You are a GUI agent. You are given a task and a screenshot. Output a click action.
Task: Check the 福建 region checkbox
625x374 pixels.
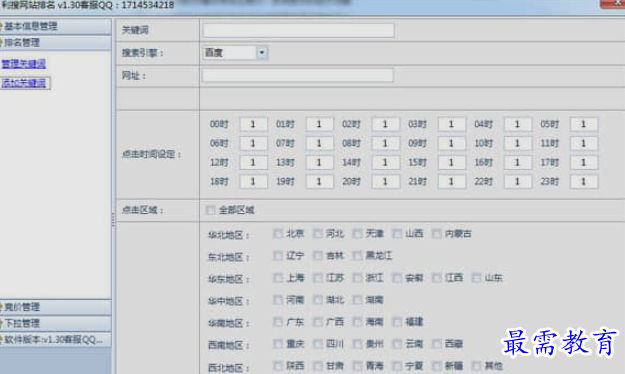pos(397,322)
